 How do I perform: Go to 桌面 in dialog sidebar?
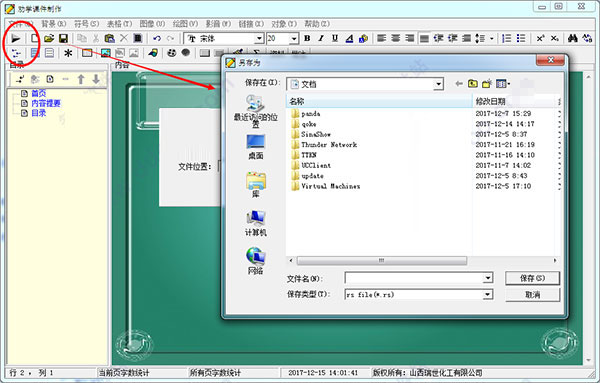[x=256, y=147]
